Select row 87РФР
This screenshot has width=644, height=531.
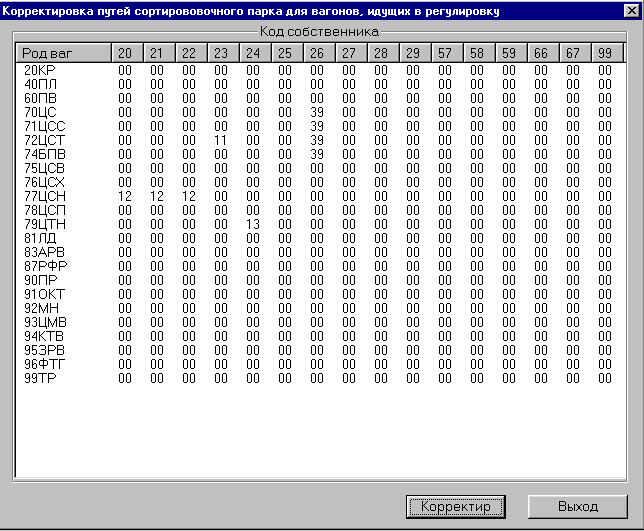320,266
